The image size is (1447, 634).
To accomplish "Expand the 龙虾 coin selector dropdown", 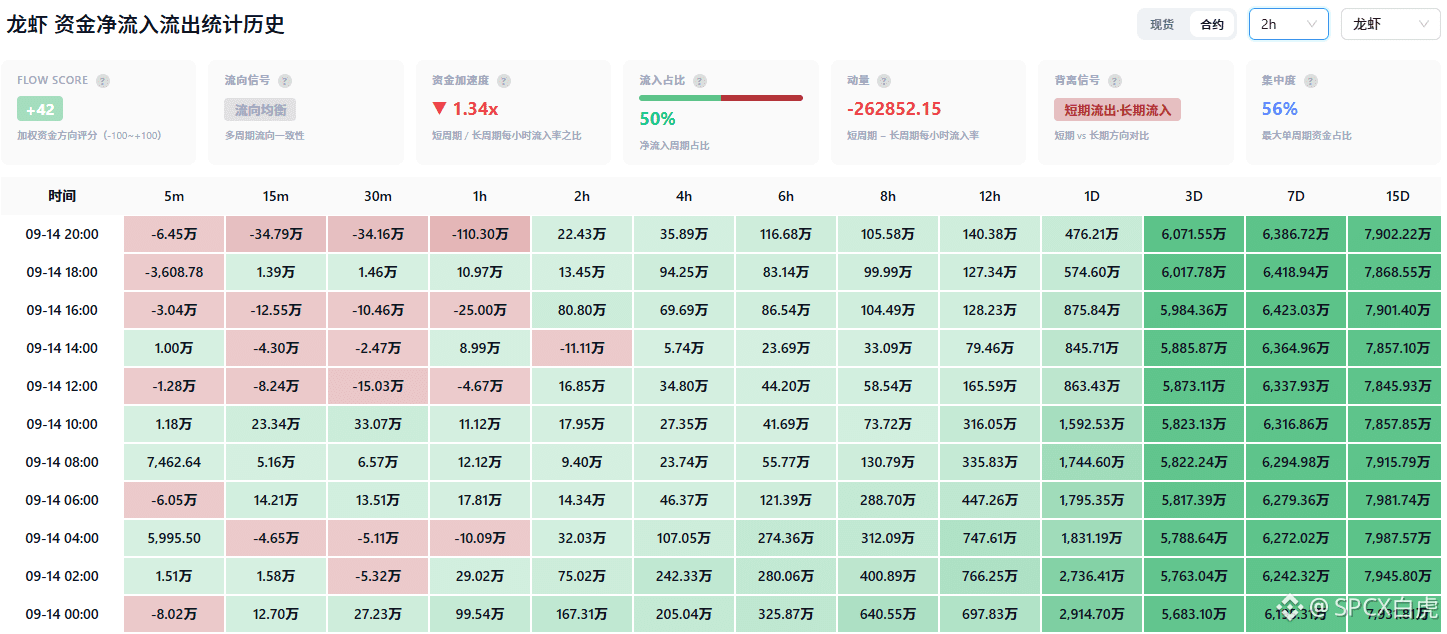I will click(1390, 24).
